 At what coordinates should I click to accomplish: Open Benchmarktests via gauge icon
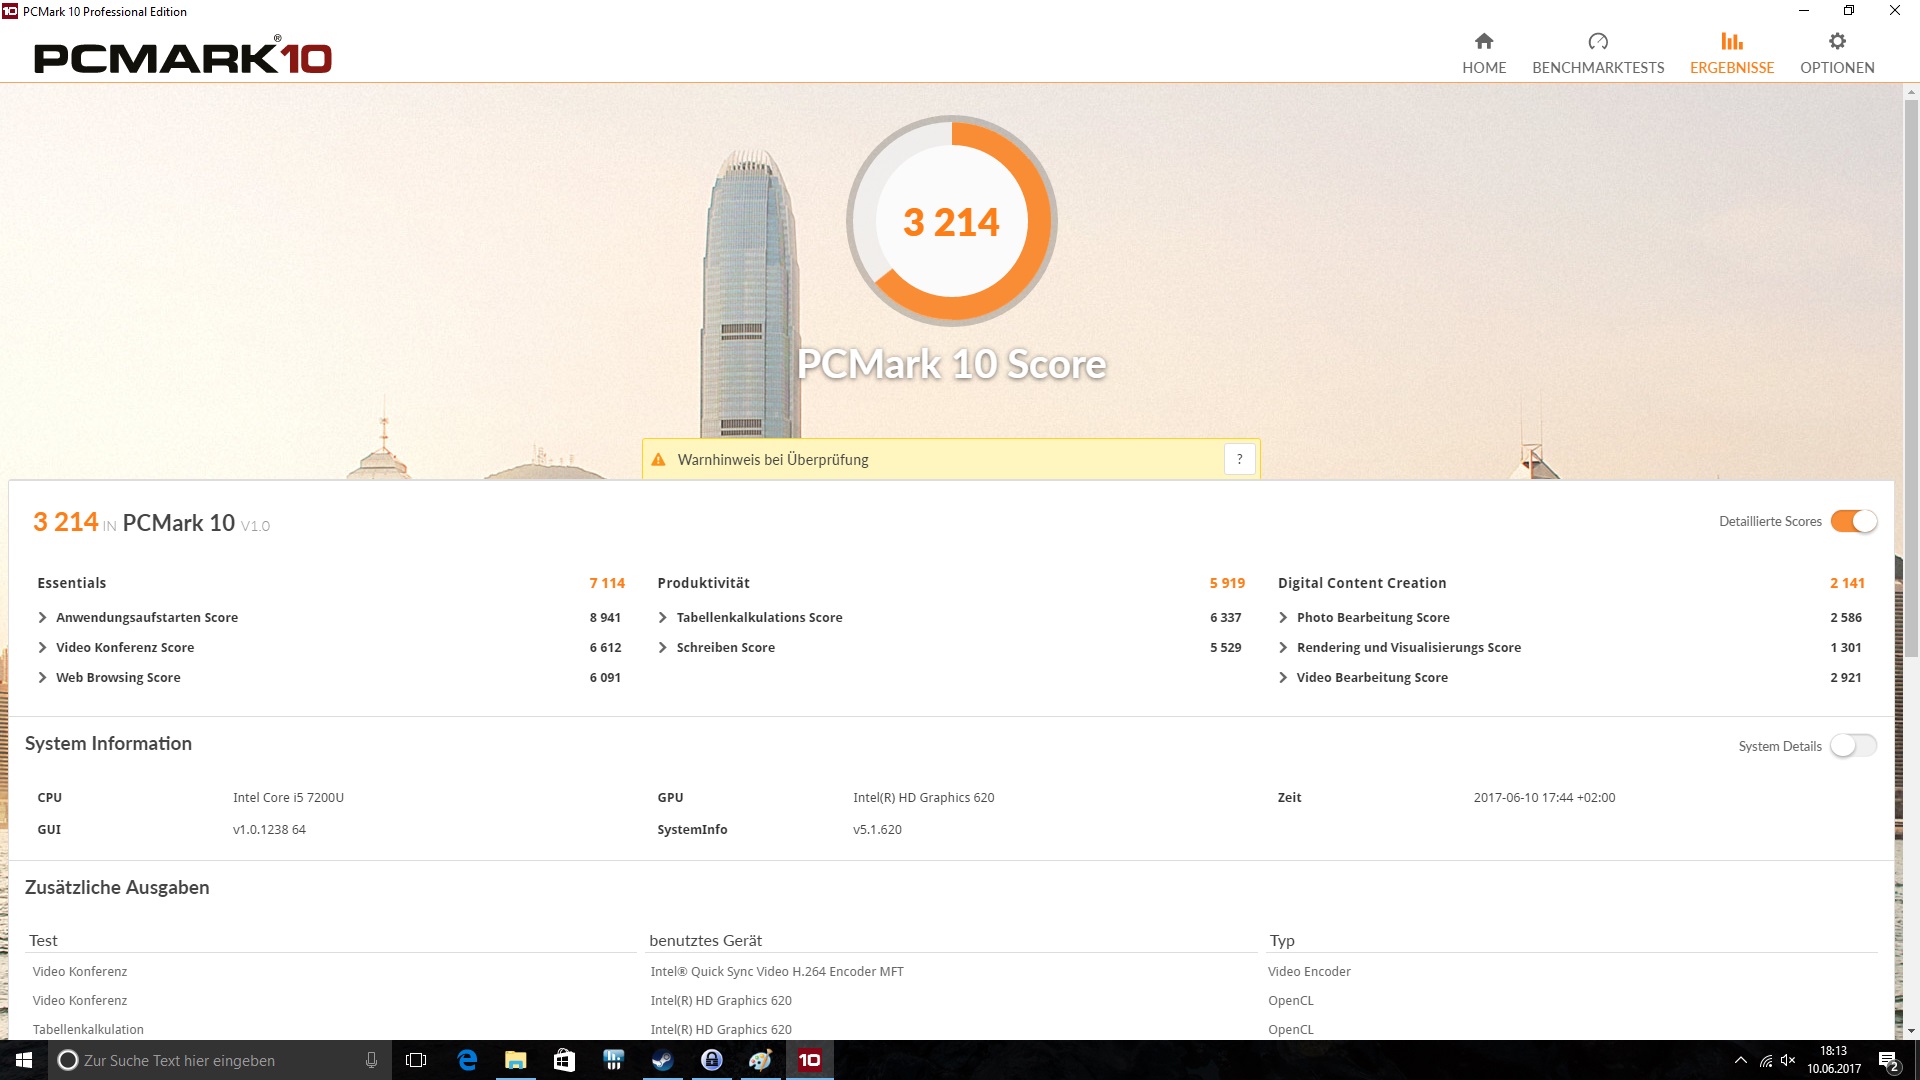1598,41
